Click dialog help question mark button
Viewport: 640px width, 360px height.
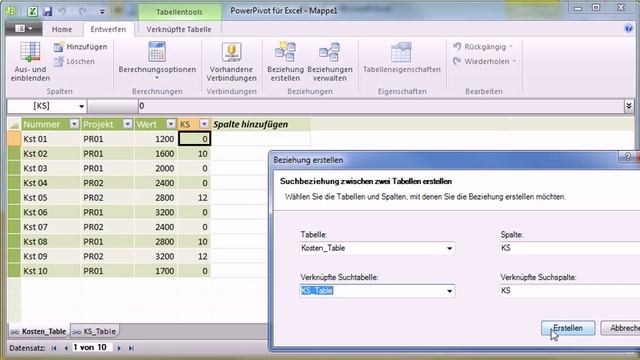point(627,156)
